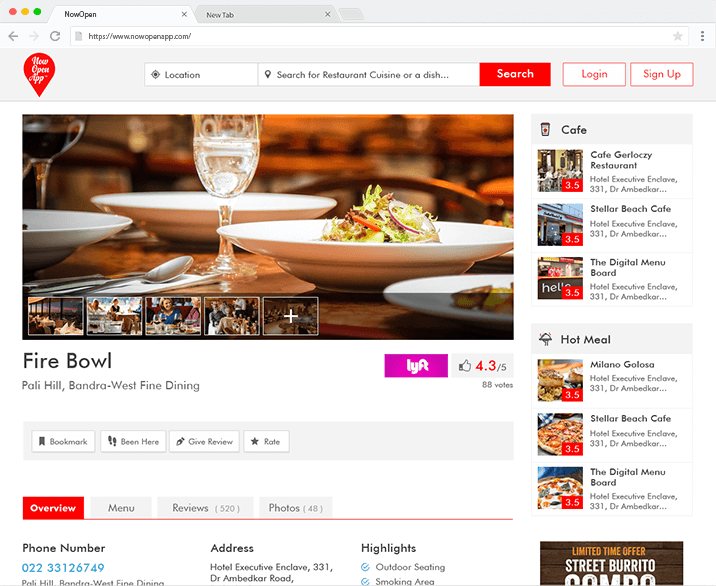
Task: Click the thumbs-up rating icon
Action: point(465,366)
